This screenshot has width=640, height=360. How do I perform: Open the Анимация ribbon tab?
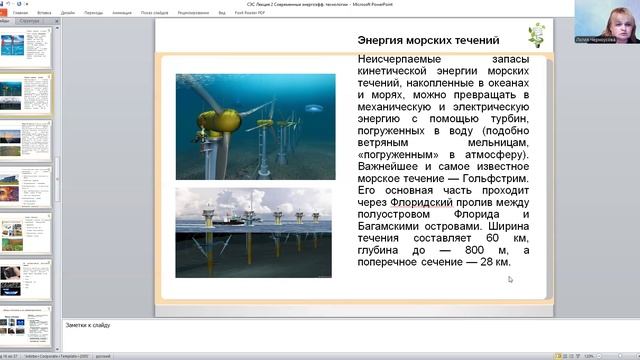point(122,13)
